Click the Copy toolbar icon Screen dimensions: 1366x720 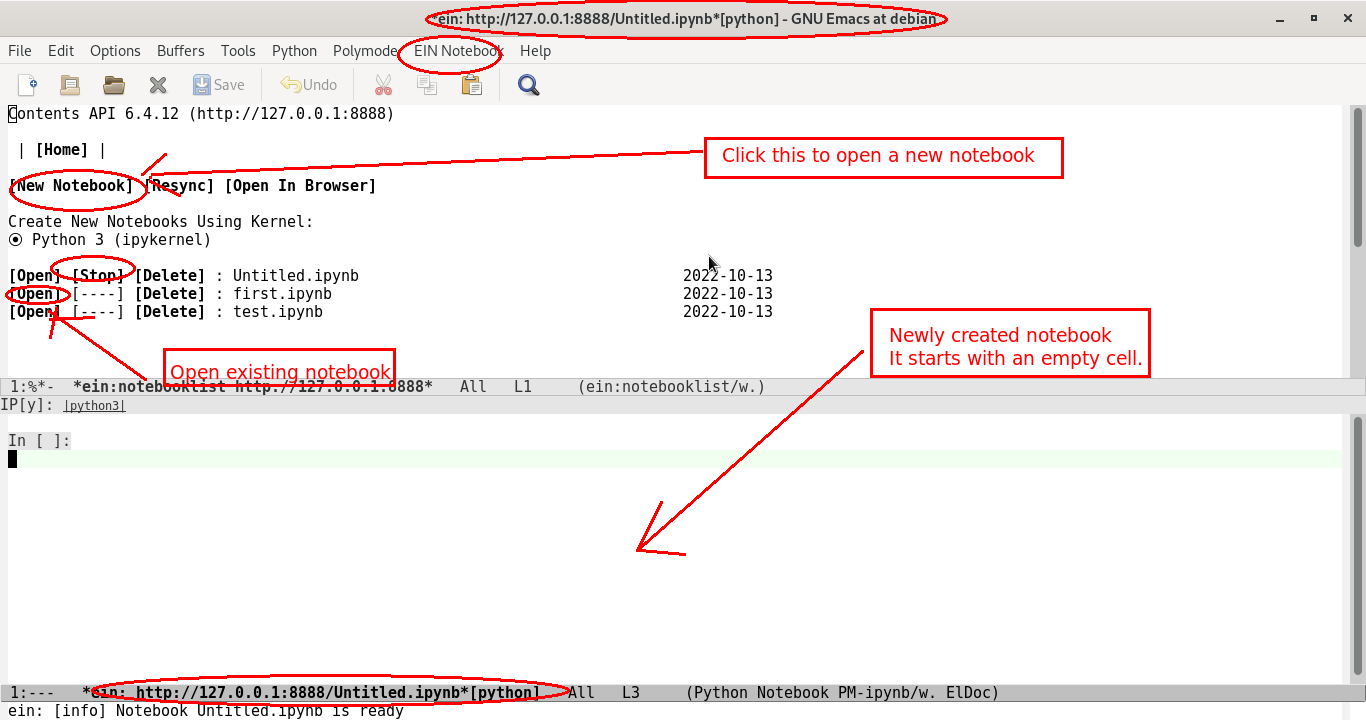click(427, 85)
